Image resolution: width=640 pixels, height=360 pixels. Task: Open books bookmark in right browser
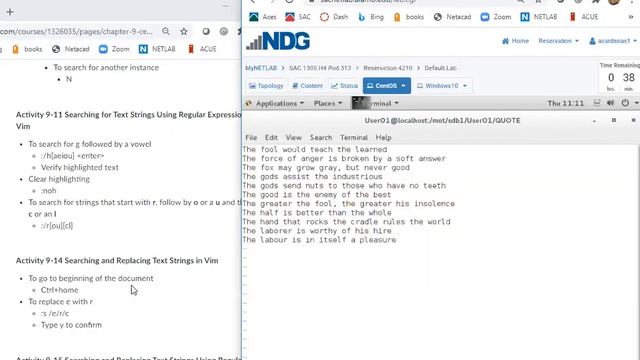click(x=409, y=17)
